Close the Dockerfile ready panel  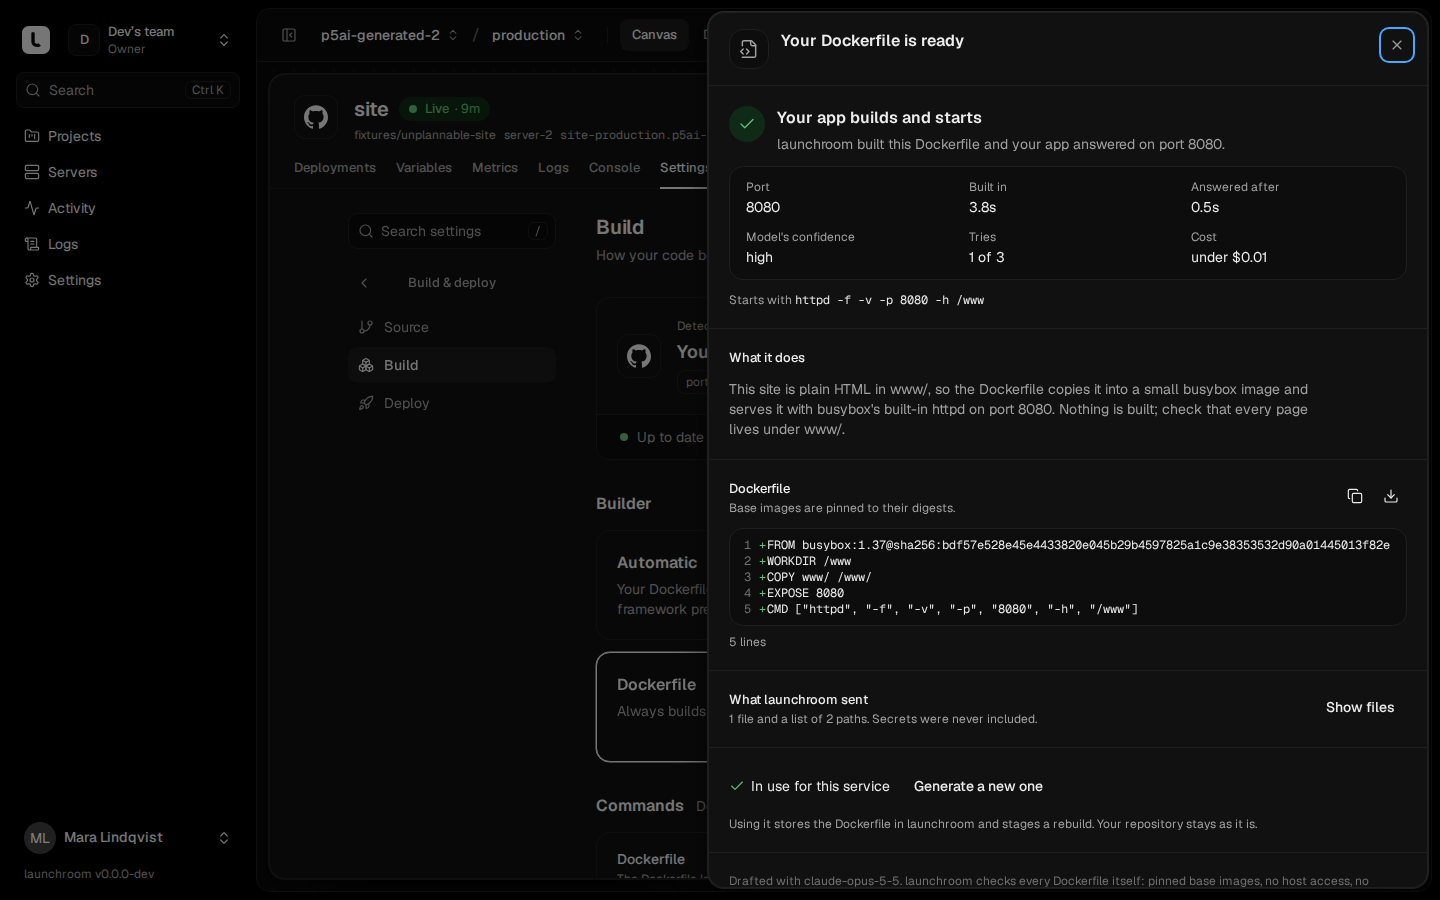point(1397,45)
